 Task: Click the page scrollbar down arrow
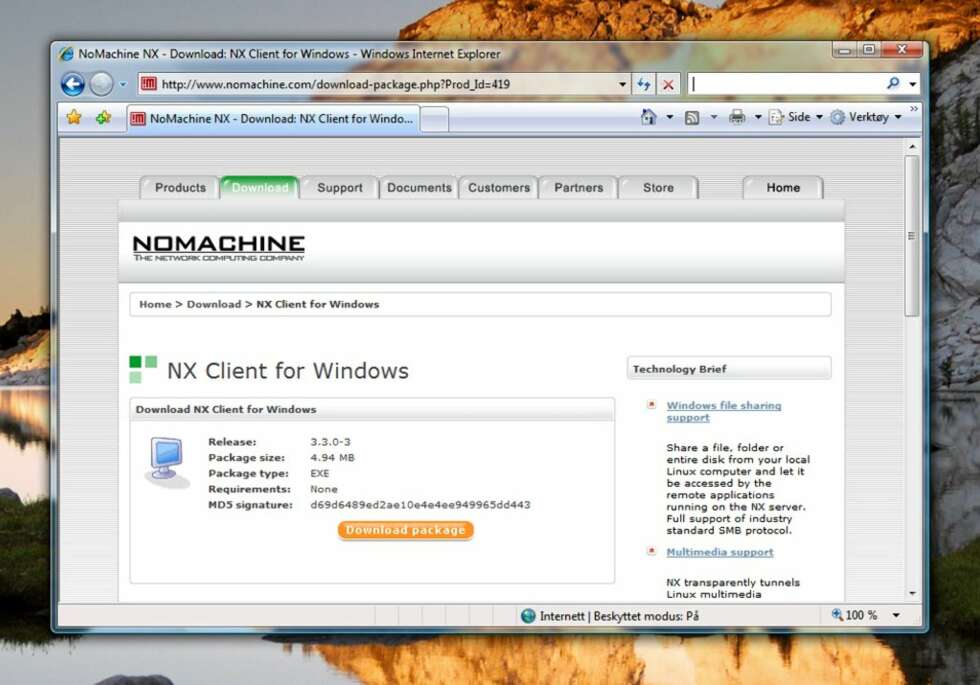pyautogui.click(x=912, y=593)
